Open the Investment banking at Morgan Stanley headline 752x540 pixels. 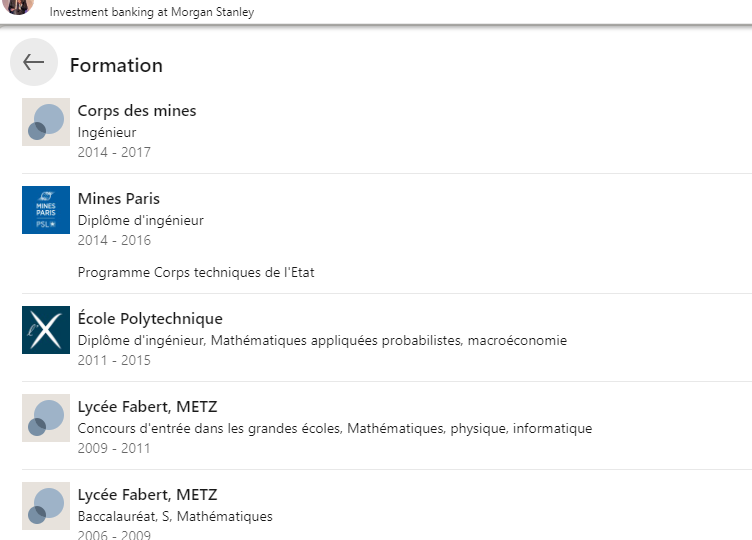click(152, 12)
